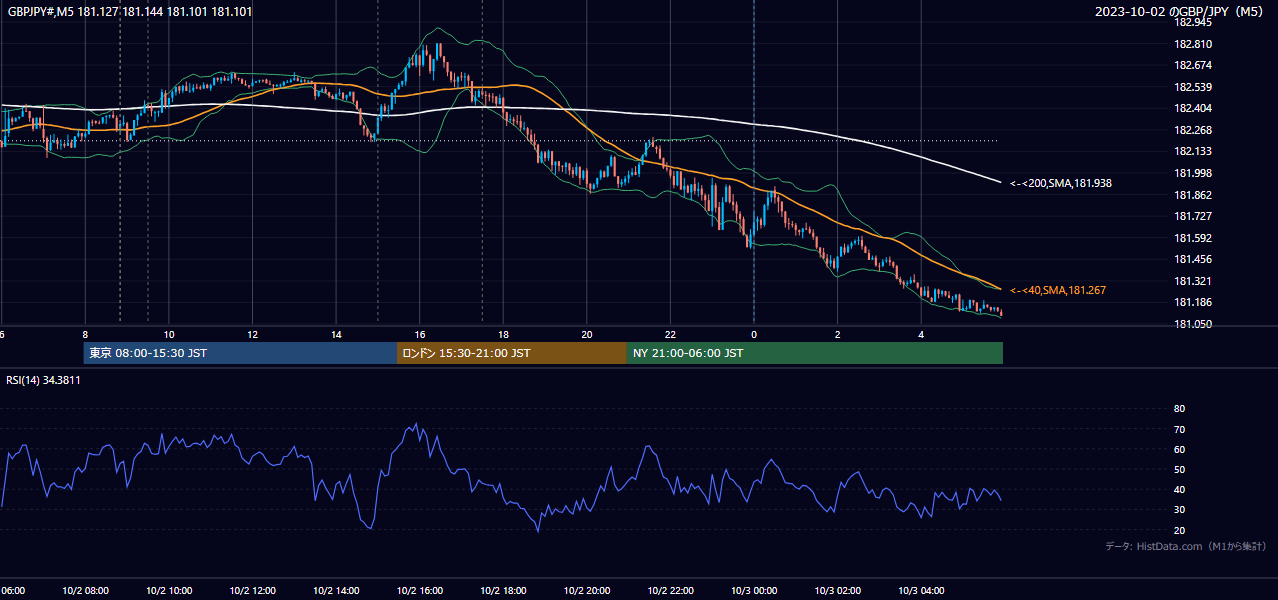Click price axis label 182.404

point(1193,108)
